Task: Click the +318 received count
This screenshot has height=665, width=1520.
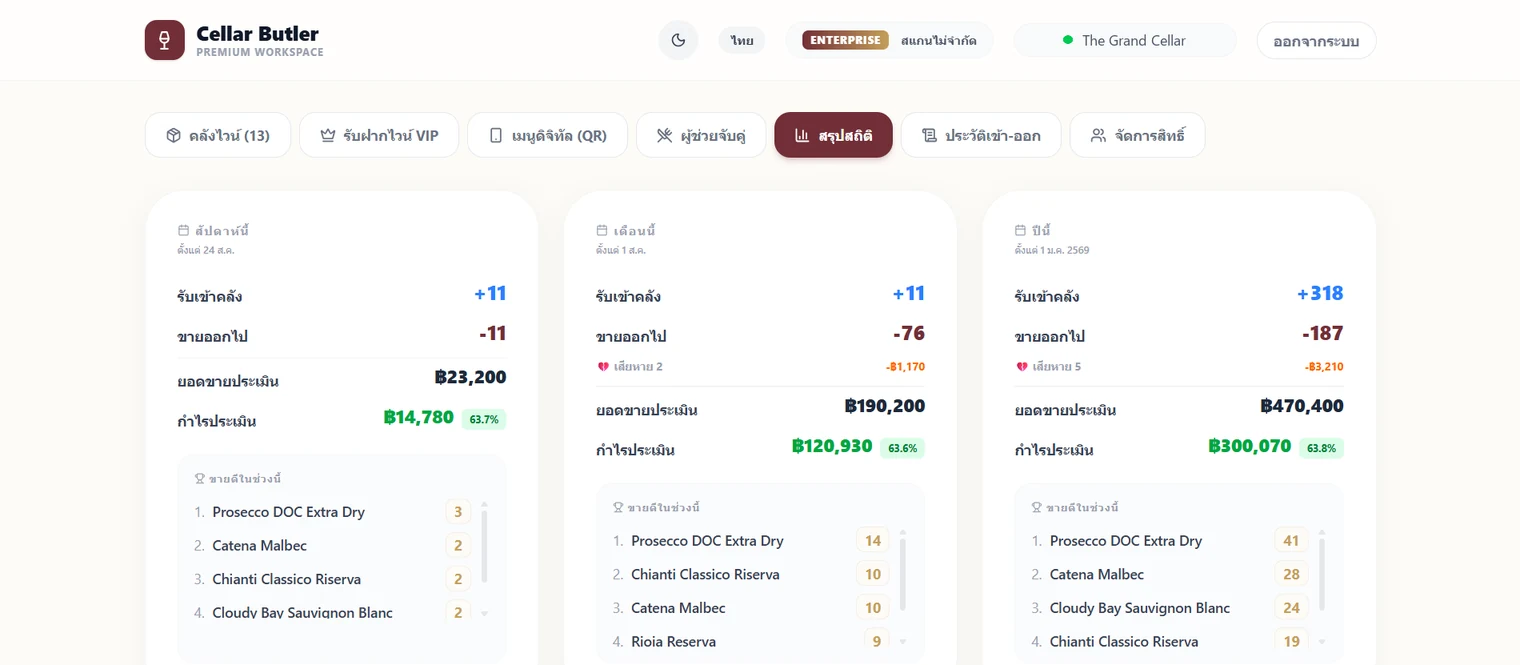Action: (x=1320, y=294)
